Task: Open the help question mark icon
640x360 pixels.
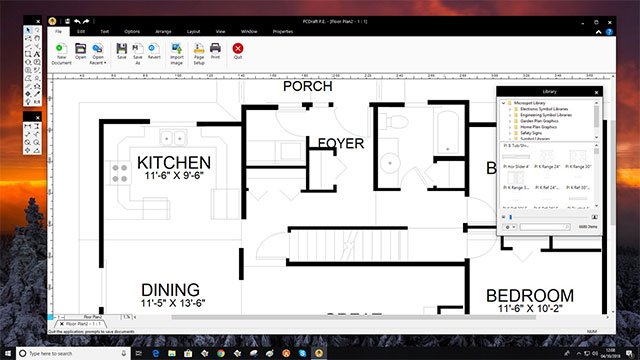Action: 609,32
